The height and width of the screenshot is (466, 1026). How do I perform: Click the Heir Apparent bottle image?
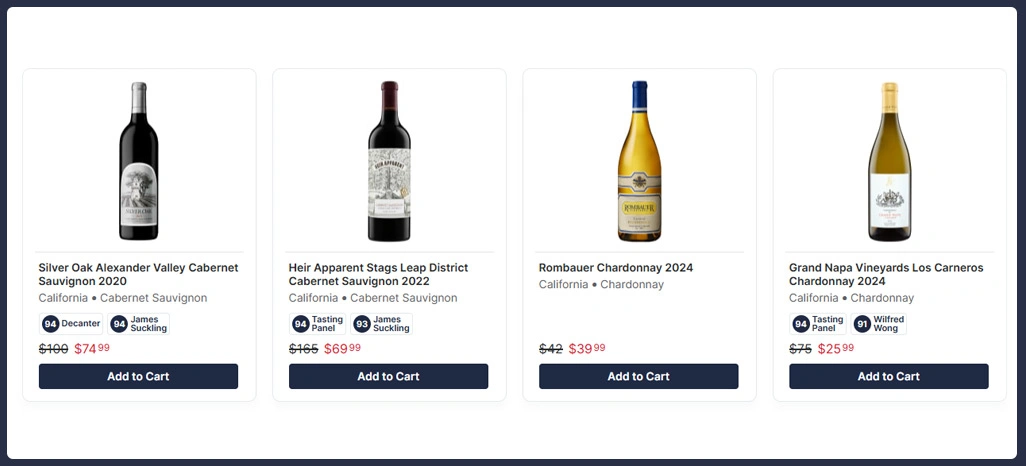click(389, 162)
